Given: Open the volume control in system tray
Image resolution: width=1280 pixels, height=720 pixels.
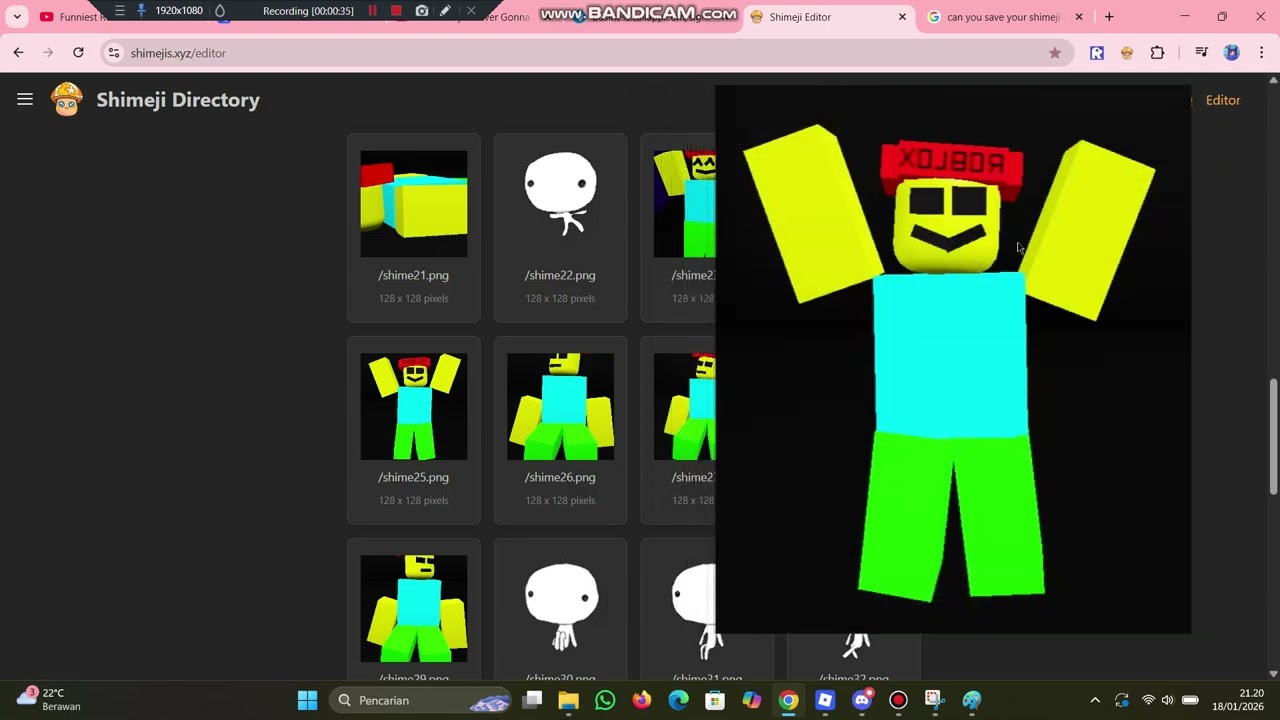Looking at the screenshot, I should (x=1167, y=700).
